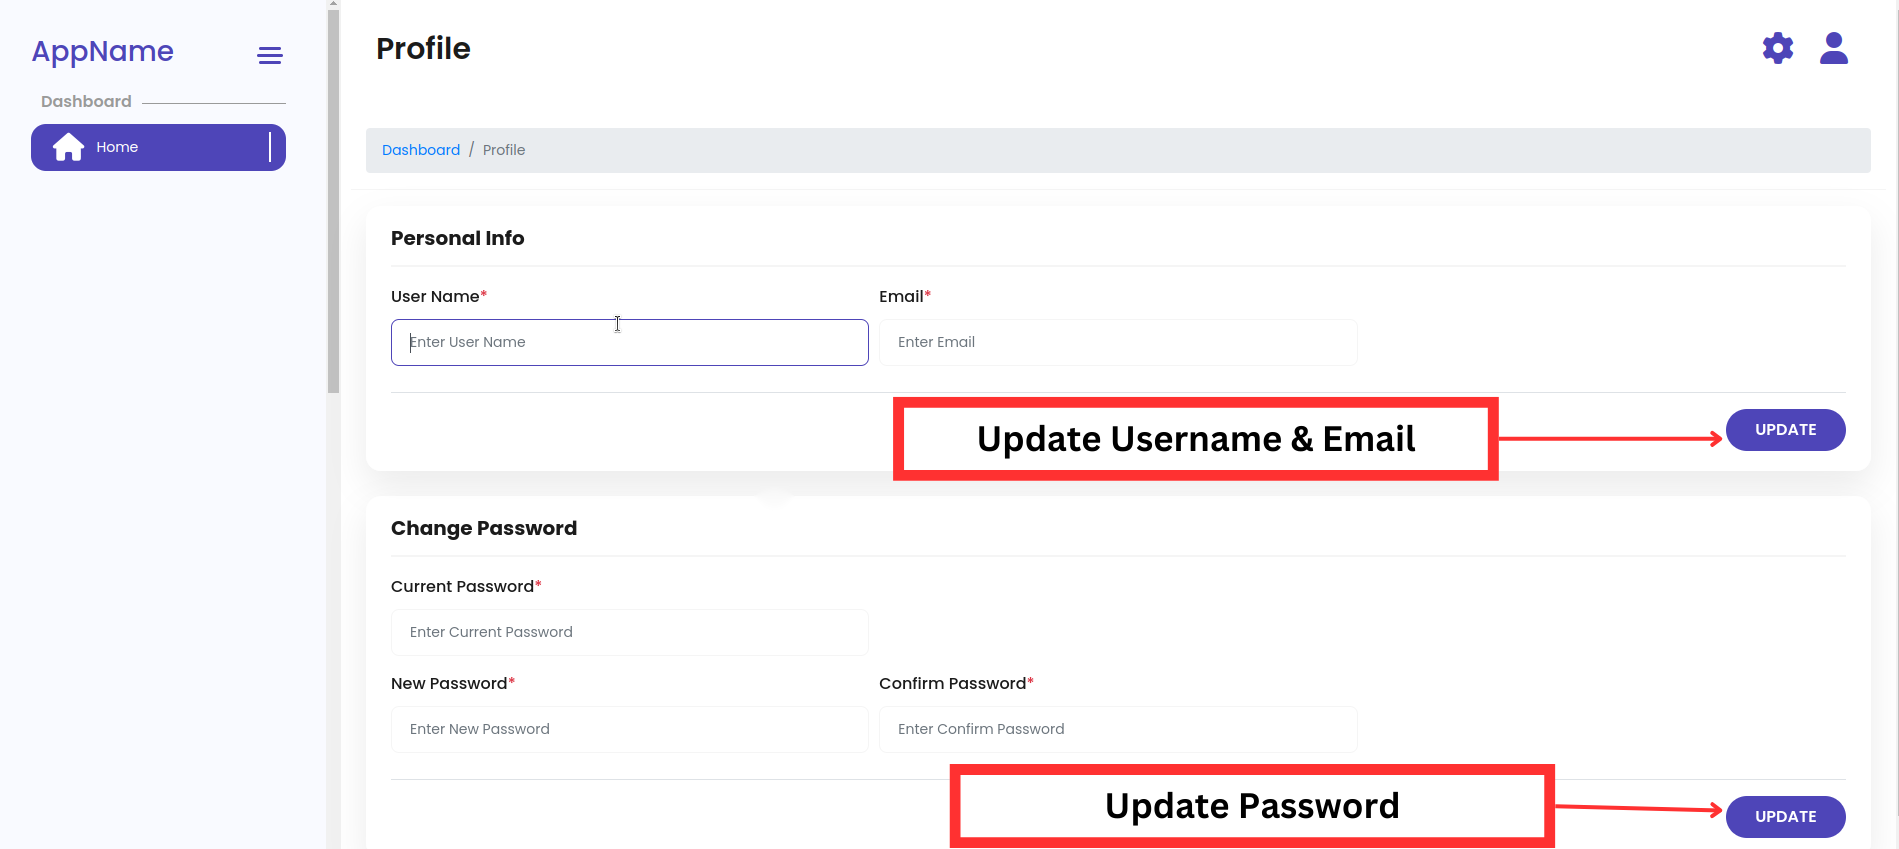1899x849 pixels.
Task: Focus the User Name input field
Action: [x=629, y=342]
